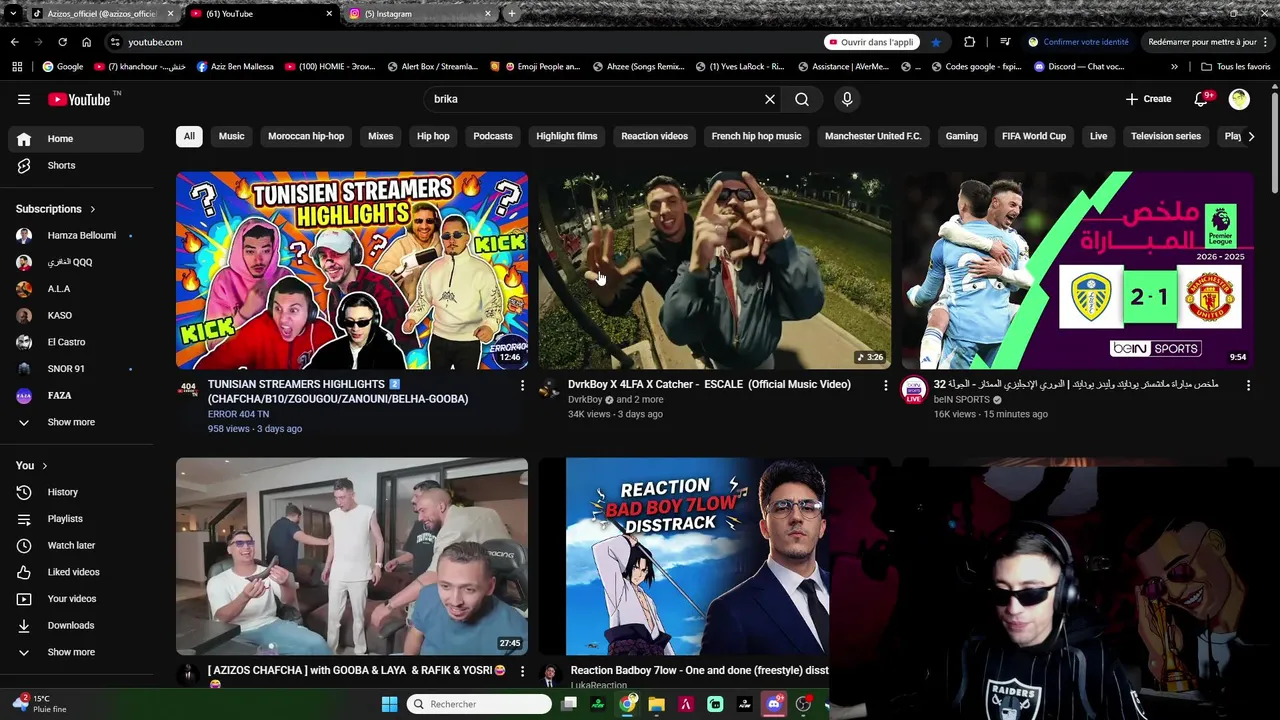Open the YouTube hamburger guide menu
Screen dimensions: 1280x720
[24, 99]
